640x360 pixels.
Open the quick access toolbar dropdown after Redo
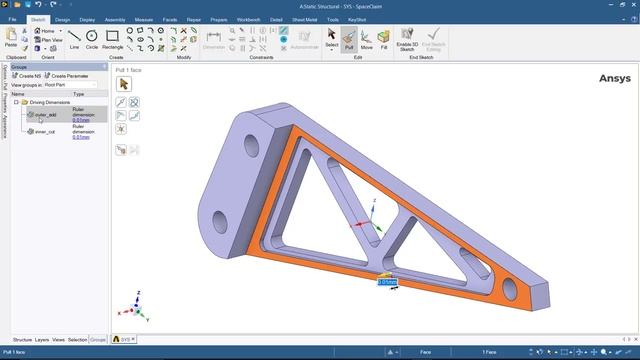tap(60, 4)
